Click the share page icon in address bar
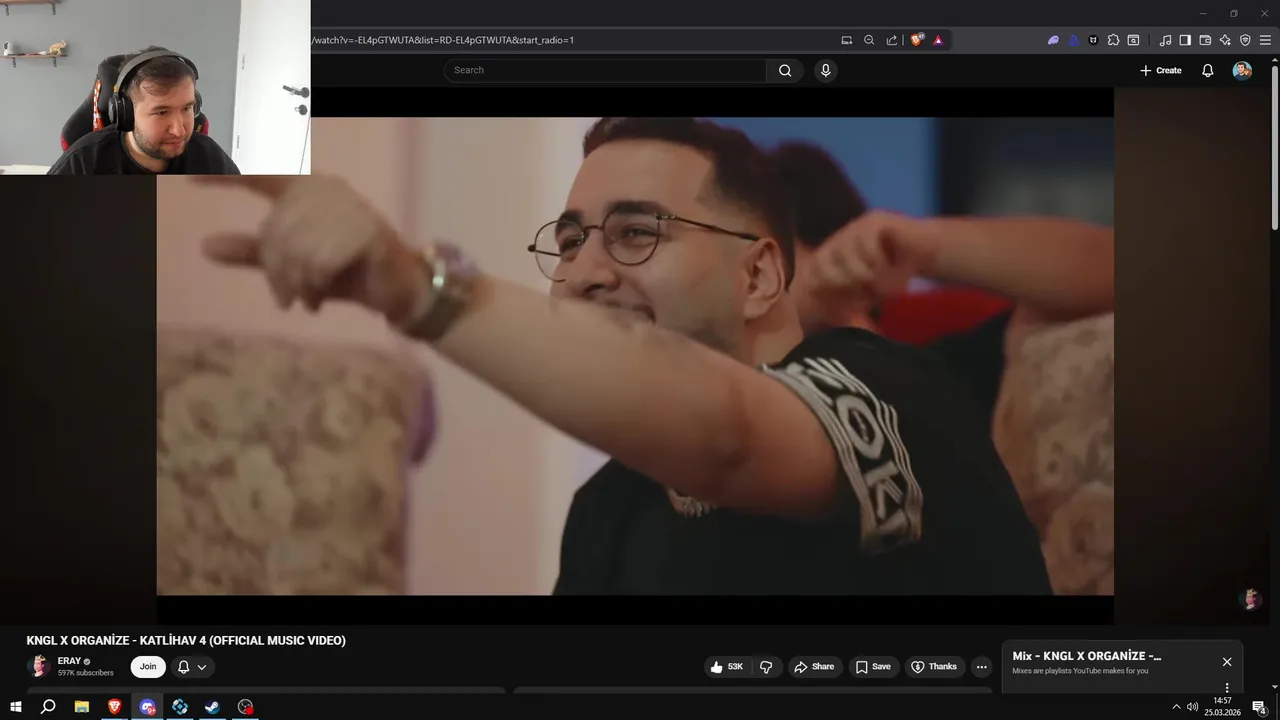The width and height of the screenshot is (1280, 720). 892,40
